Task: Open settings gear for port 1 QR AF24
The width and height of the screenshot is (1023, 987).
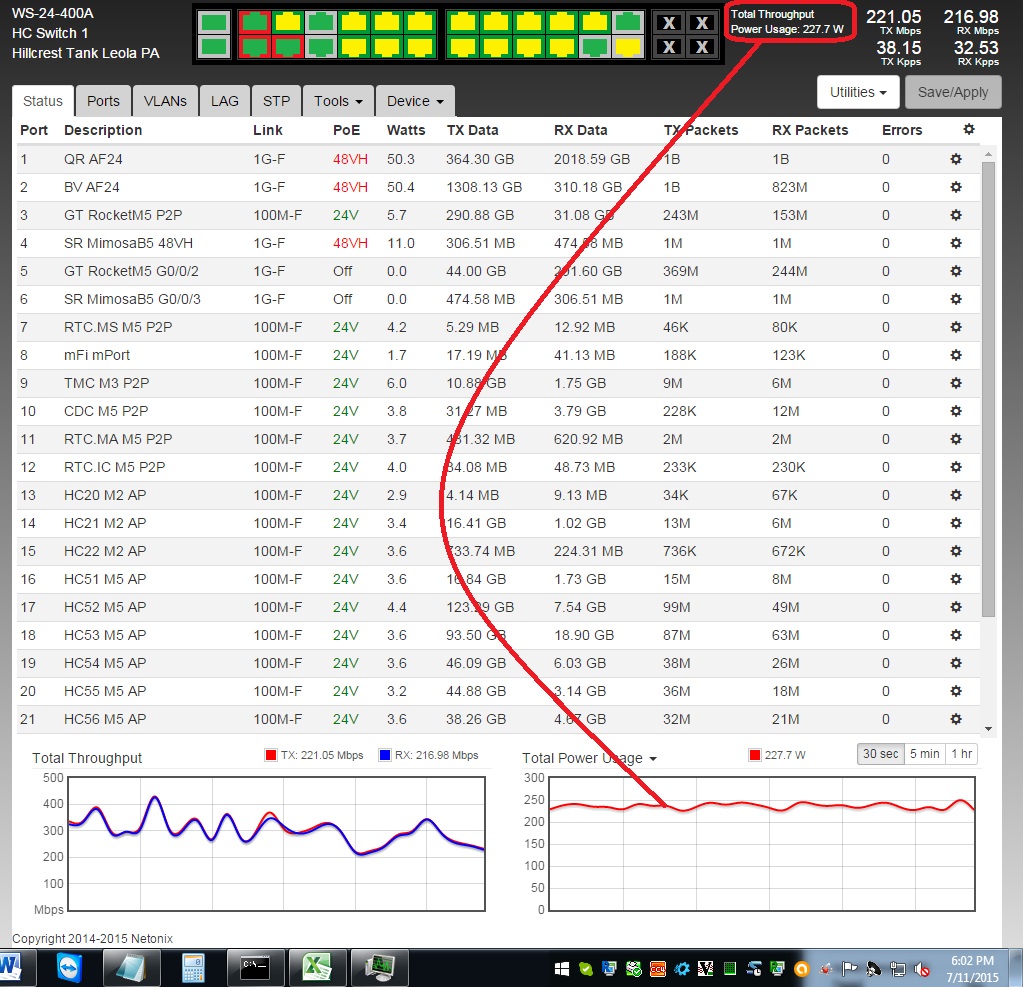Action: tap(956, 159)
